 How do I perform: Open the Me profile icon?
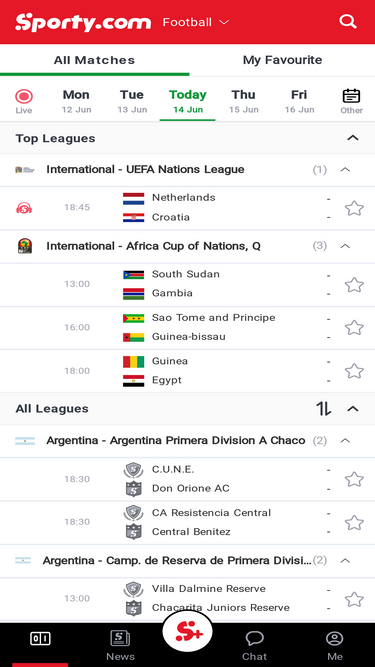tap(335, 638)
